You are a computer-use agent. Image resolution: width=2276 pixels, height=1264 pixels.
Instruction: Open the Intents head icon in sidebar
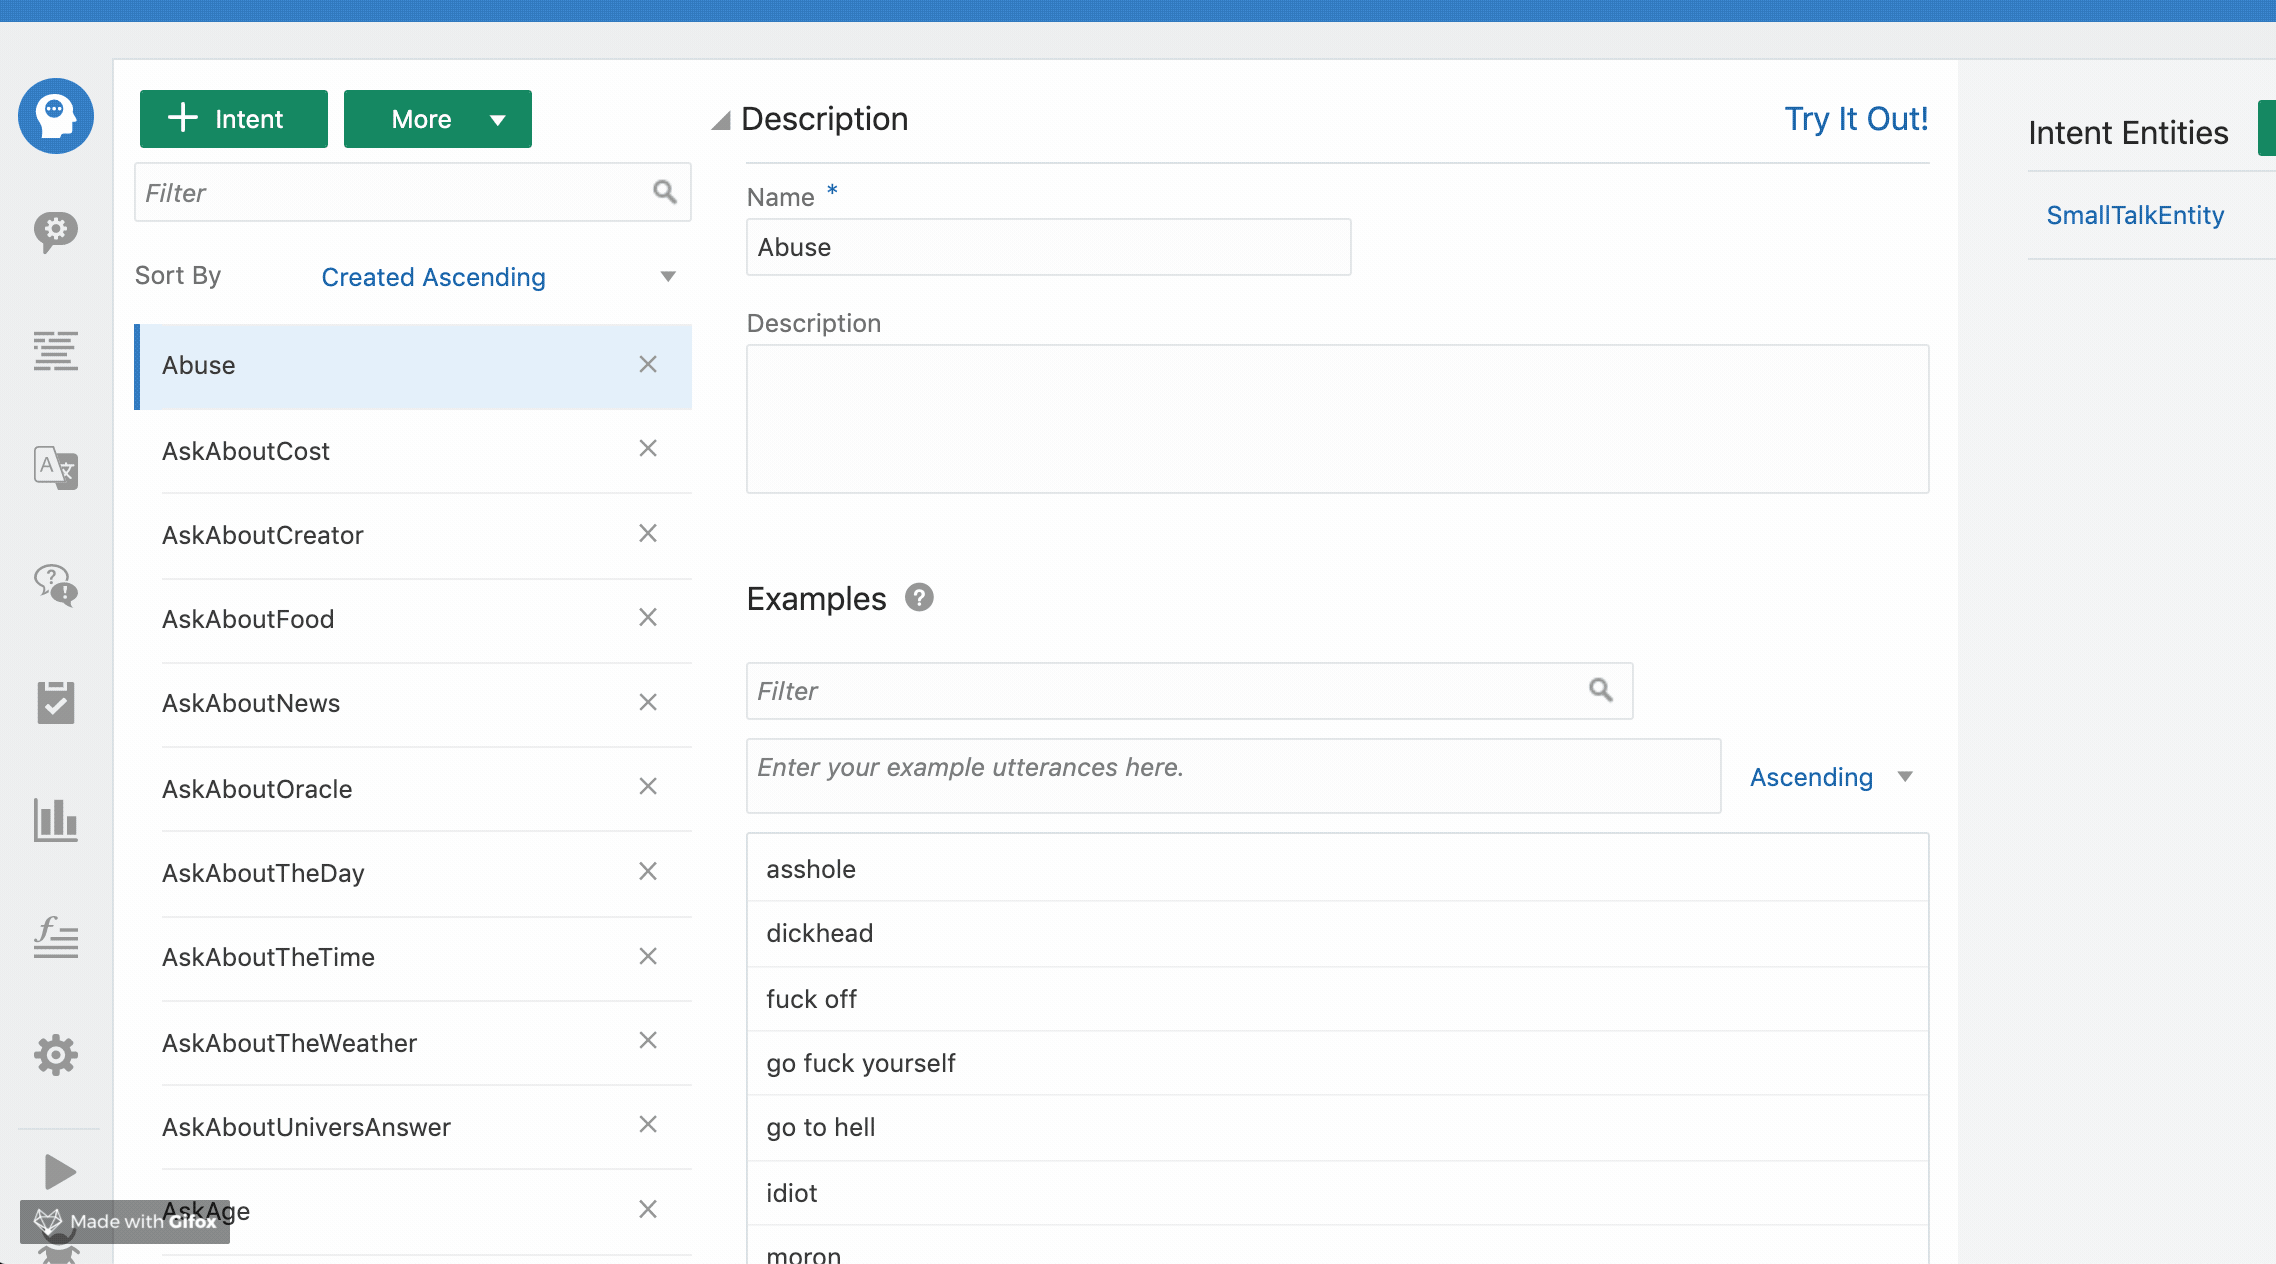(x=56, y=116)
